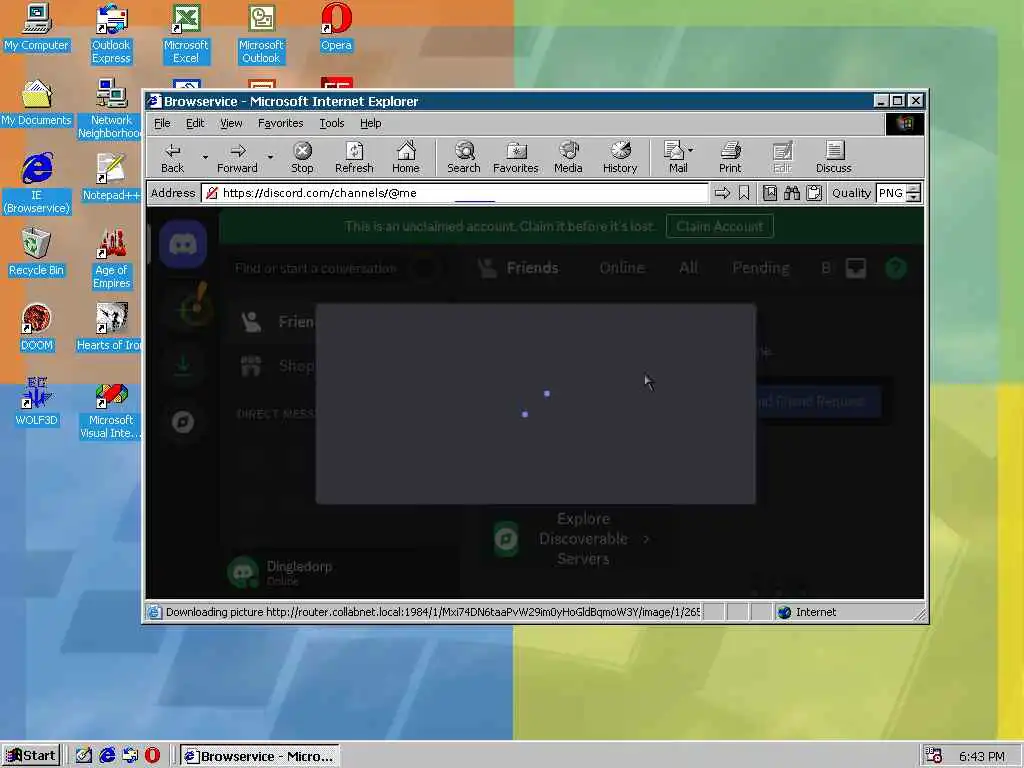This screenshot has height=768, width=1024.
Task: Switch to the All friends tab
Action: click(x=688, y=268)
